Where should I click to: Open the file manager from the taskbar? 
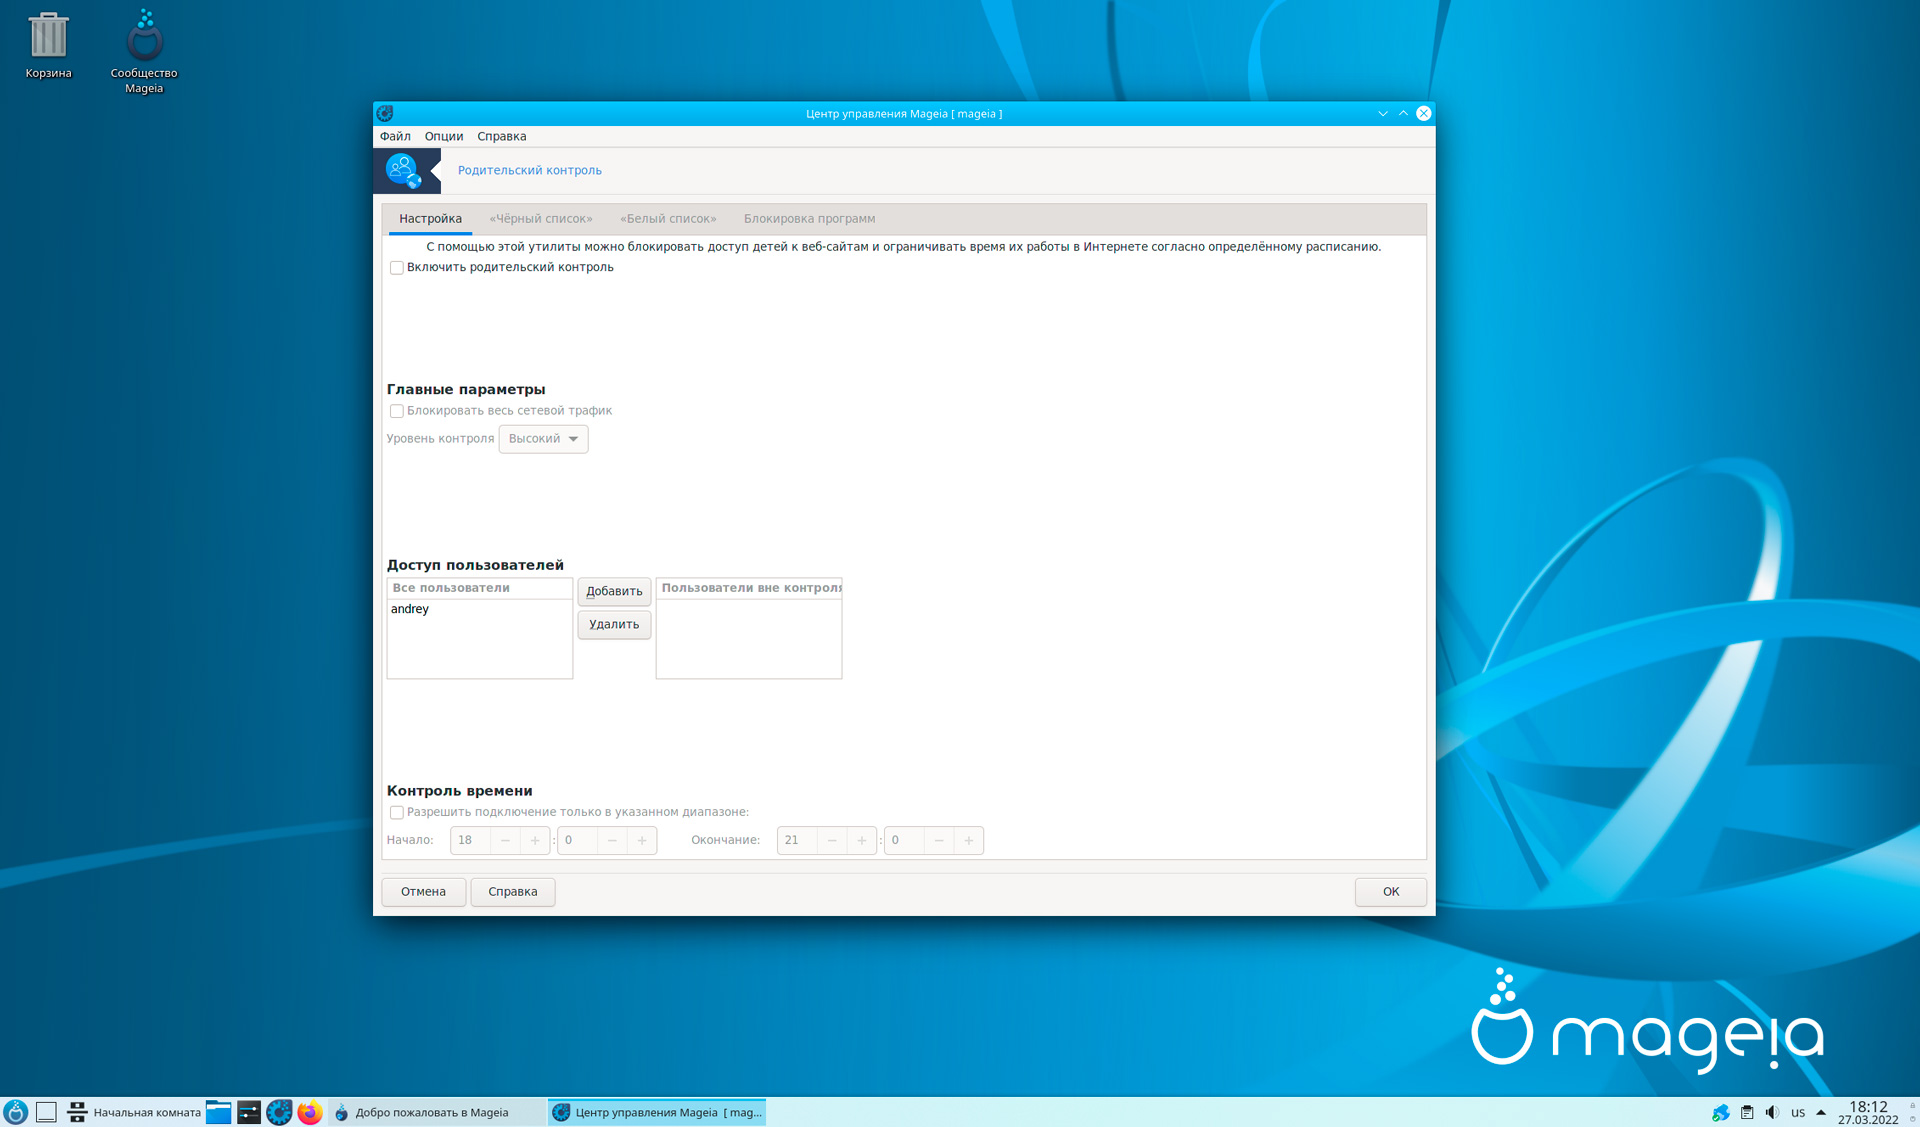point(218,1112)
